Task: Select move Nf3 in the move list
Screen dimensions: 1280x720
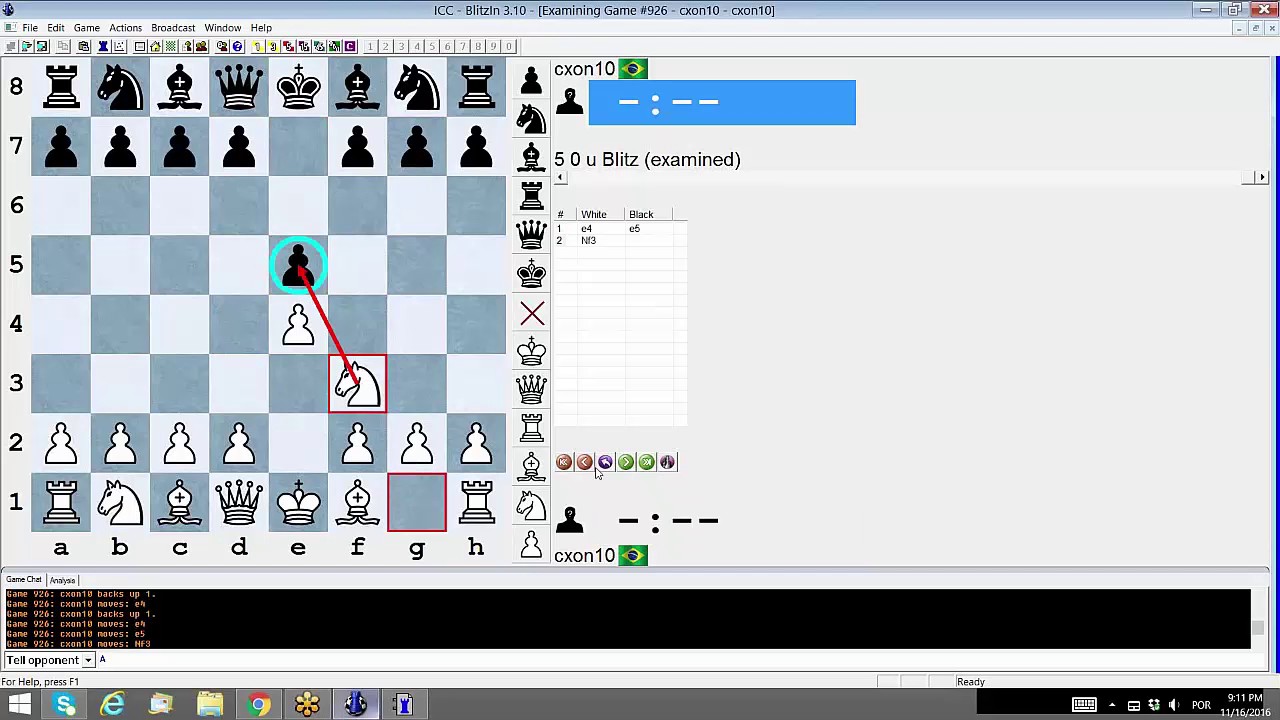Action: point(588,241)
